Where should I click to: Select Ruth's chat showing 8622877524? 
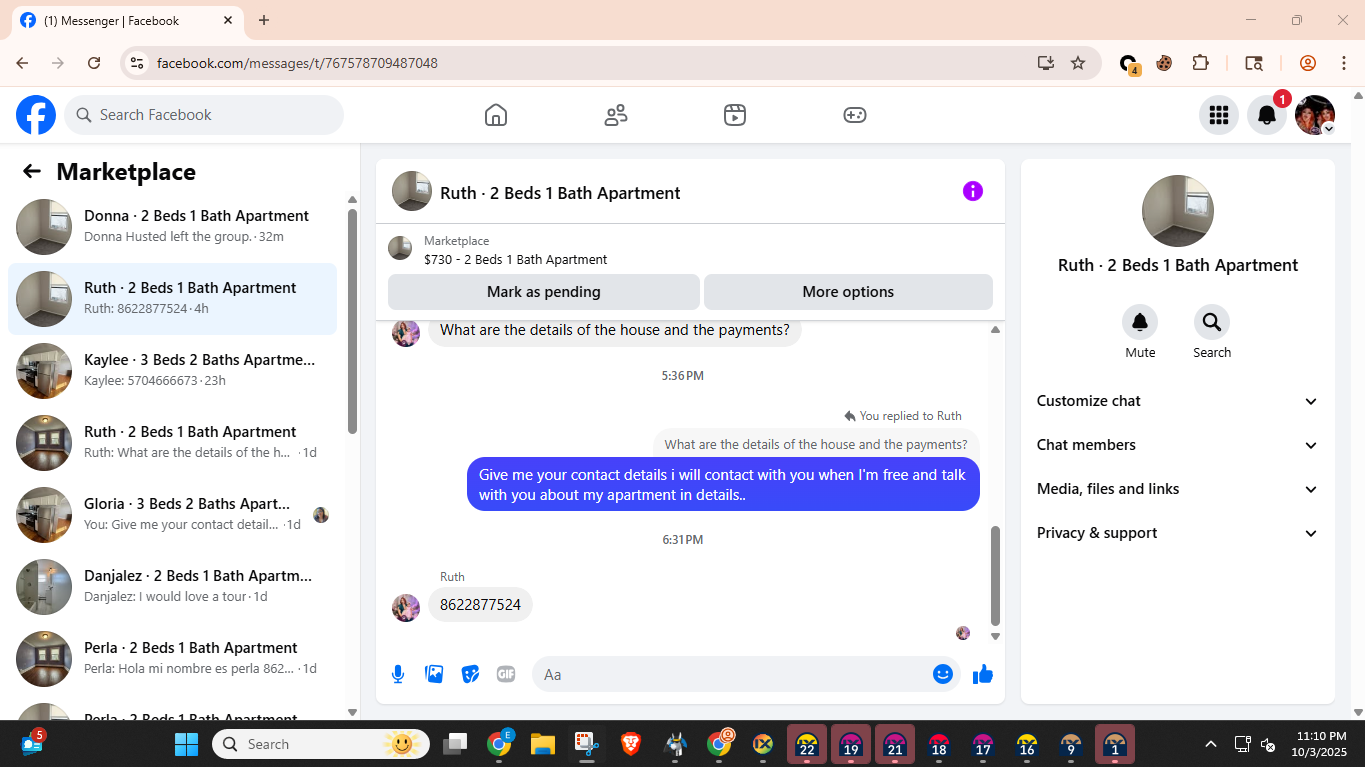pos(172,299)
